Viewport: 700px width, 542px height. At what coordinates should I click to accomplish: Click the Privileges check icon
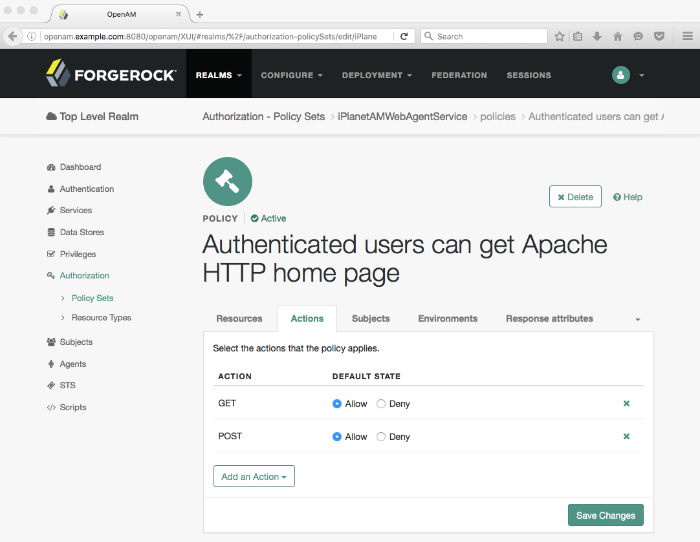[51, 254]
